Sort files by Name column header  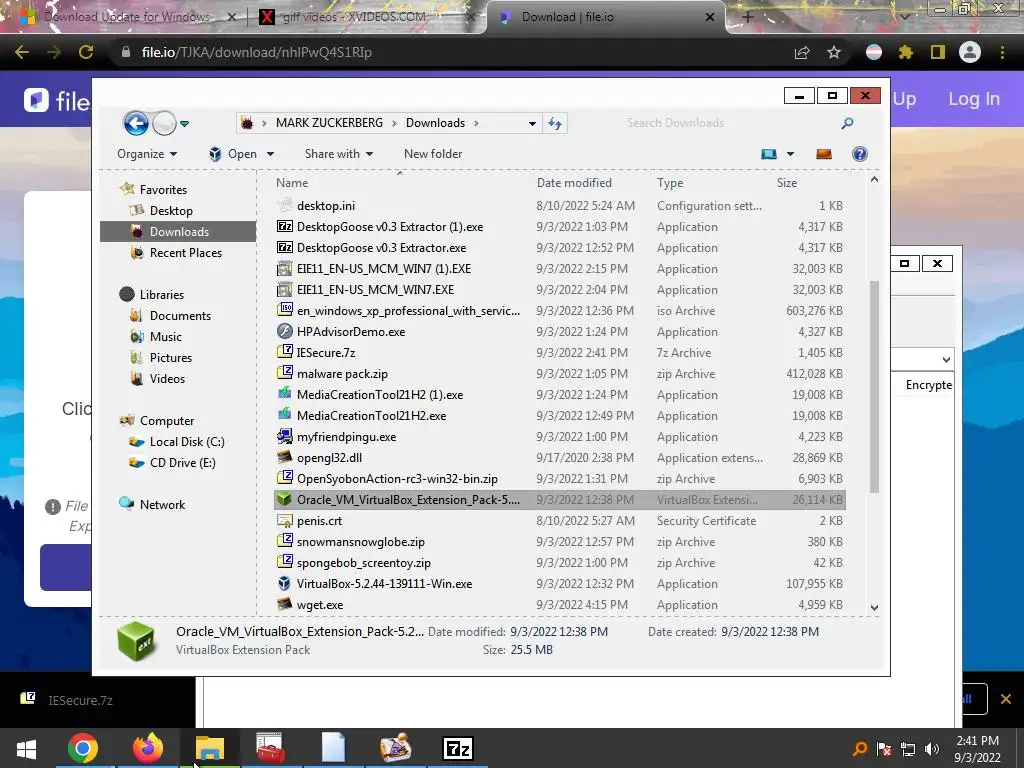coord(292,183)
